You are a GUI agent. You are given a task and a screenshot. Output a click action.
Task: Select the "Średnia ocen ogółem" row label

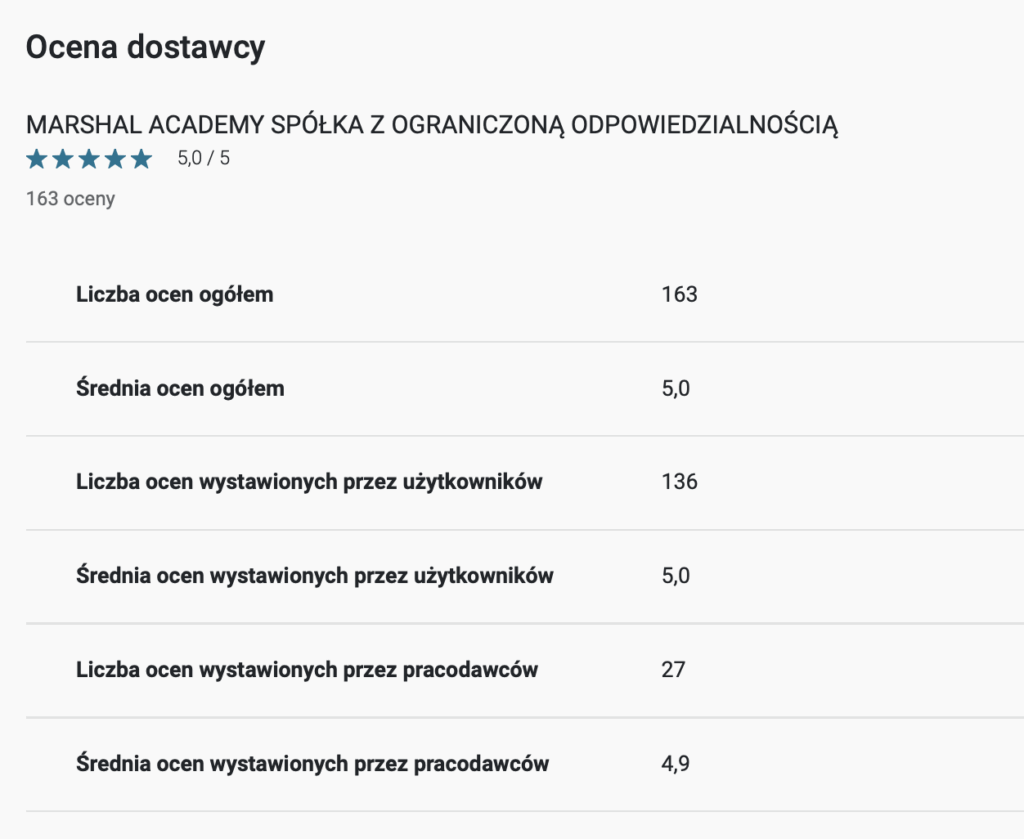click(x=180, y=389)
